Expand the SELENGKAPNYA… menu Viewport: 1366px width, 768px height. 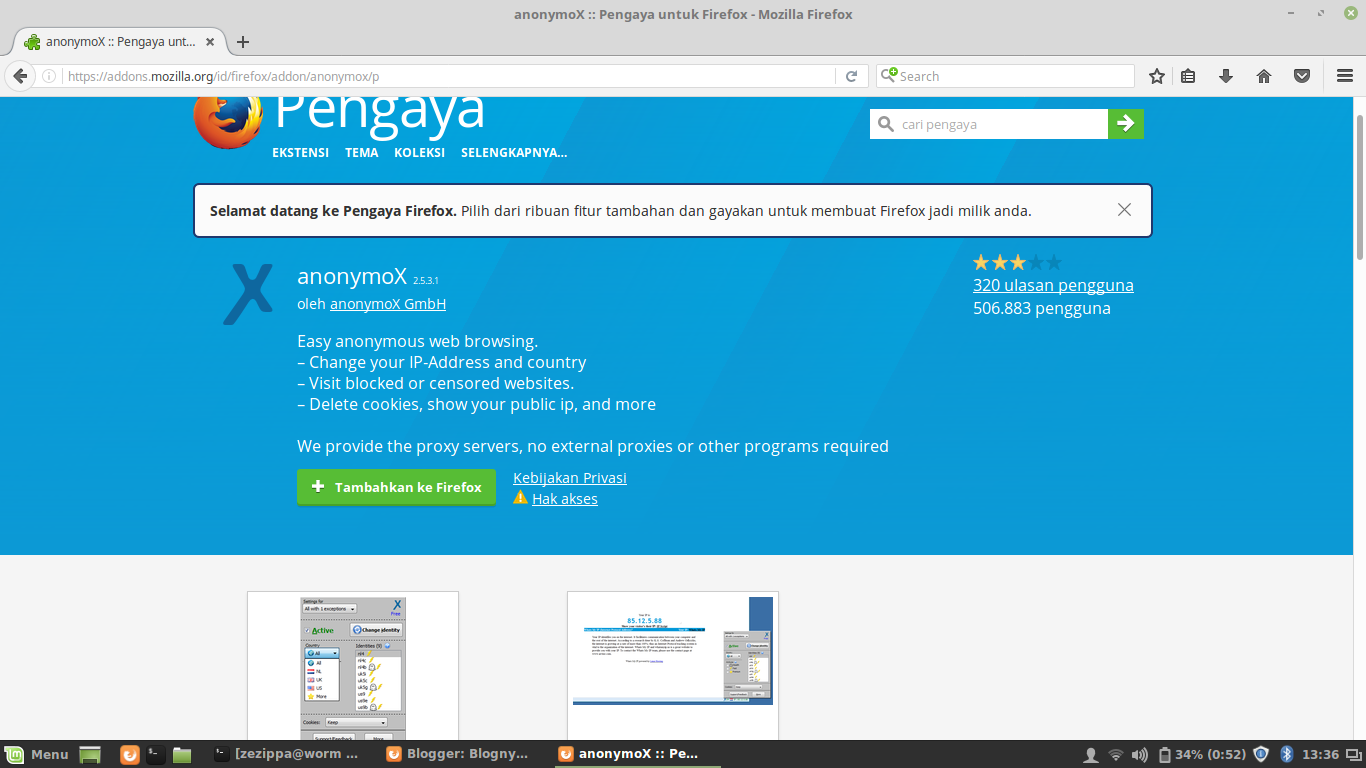point(514,153)
